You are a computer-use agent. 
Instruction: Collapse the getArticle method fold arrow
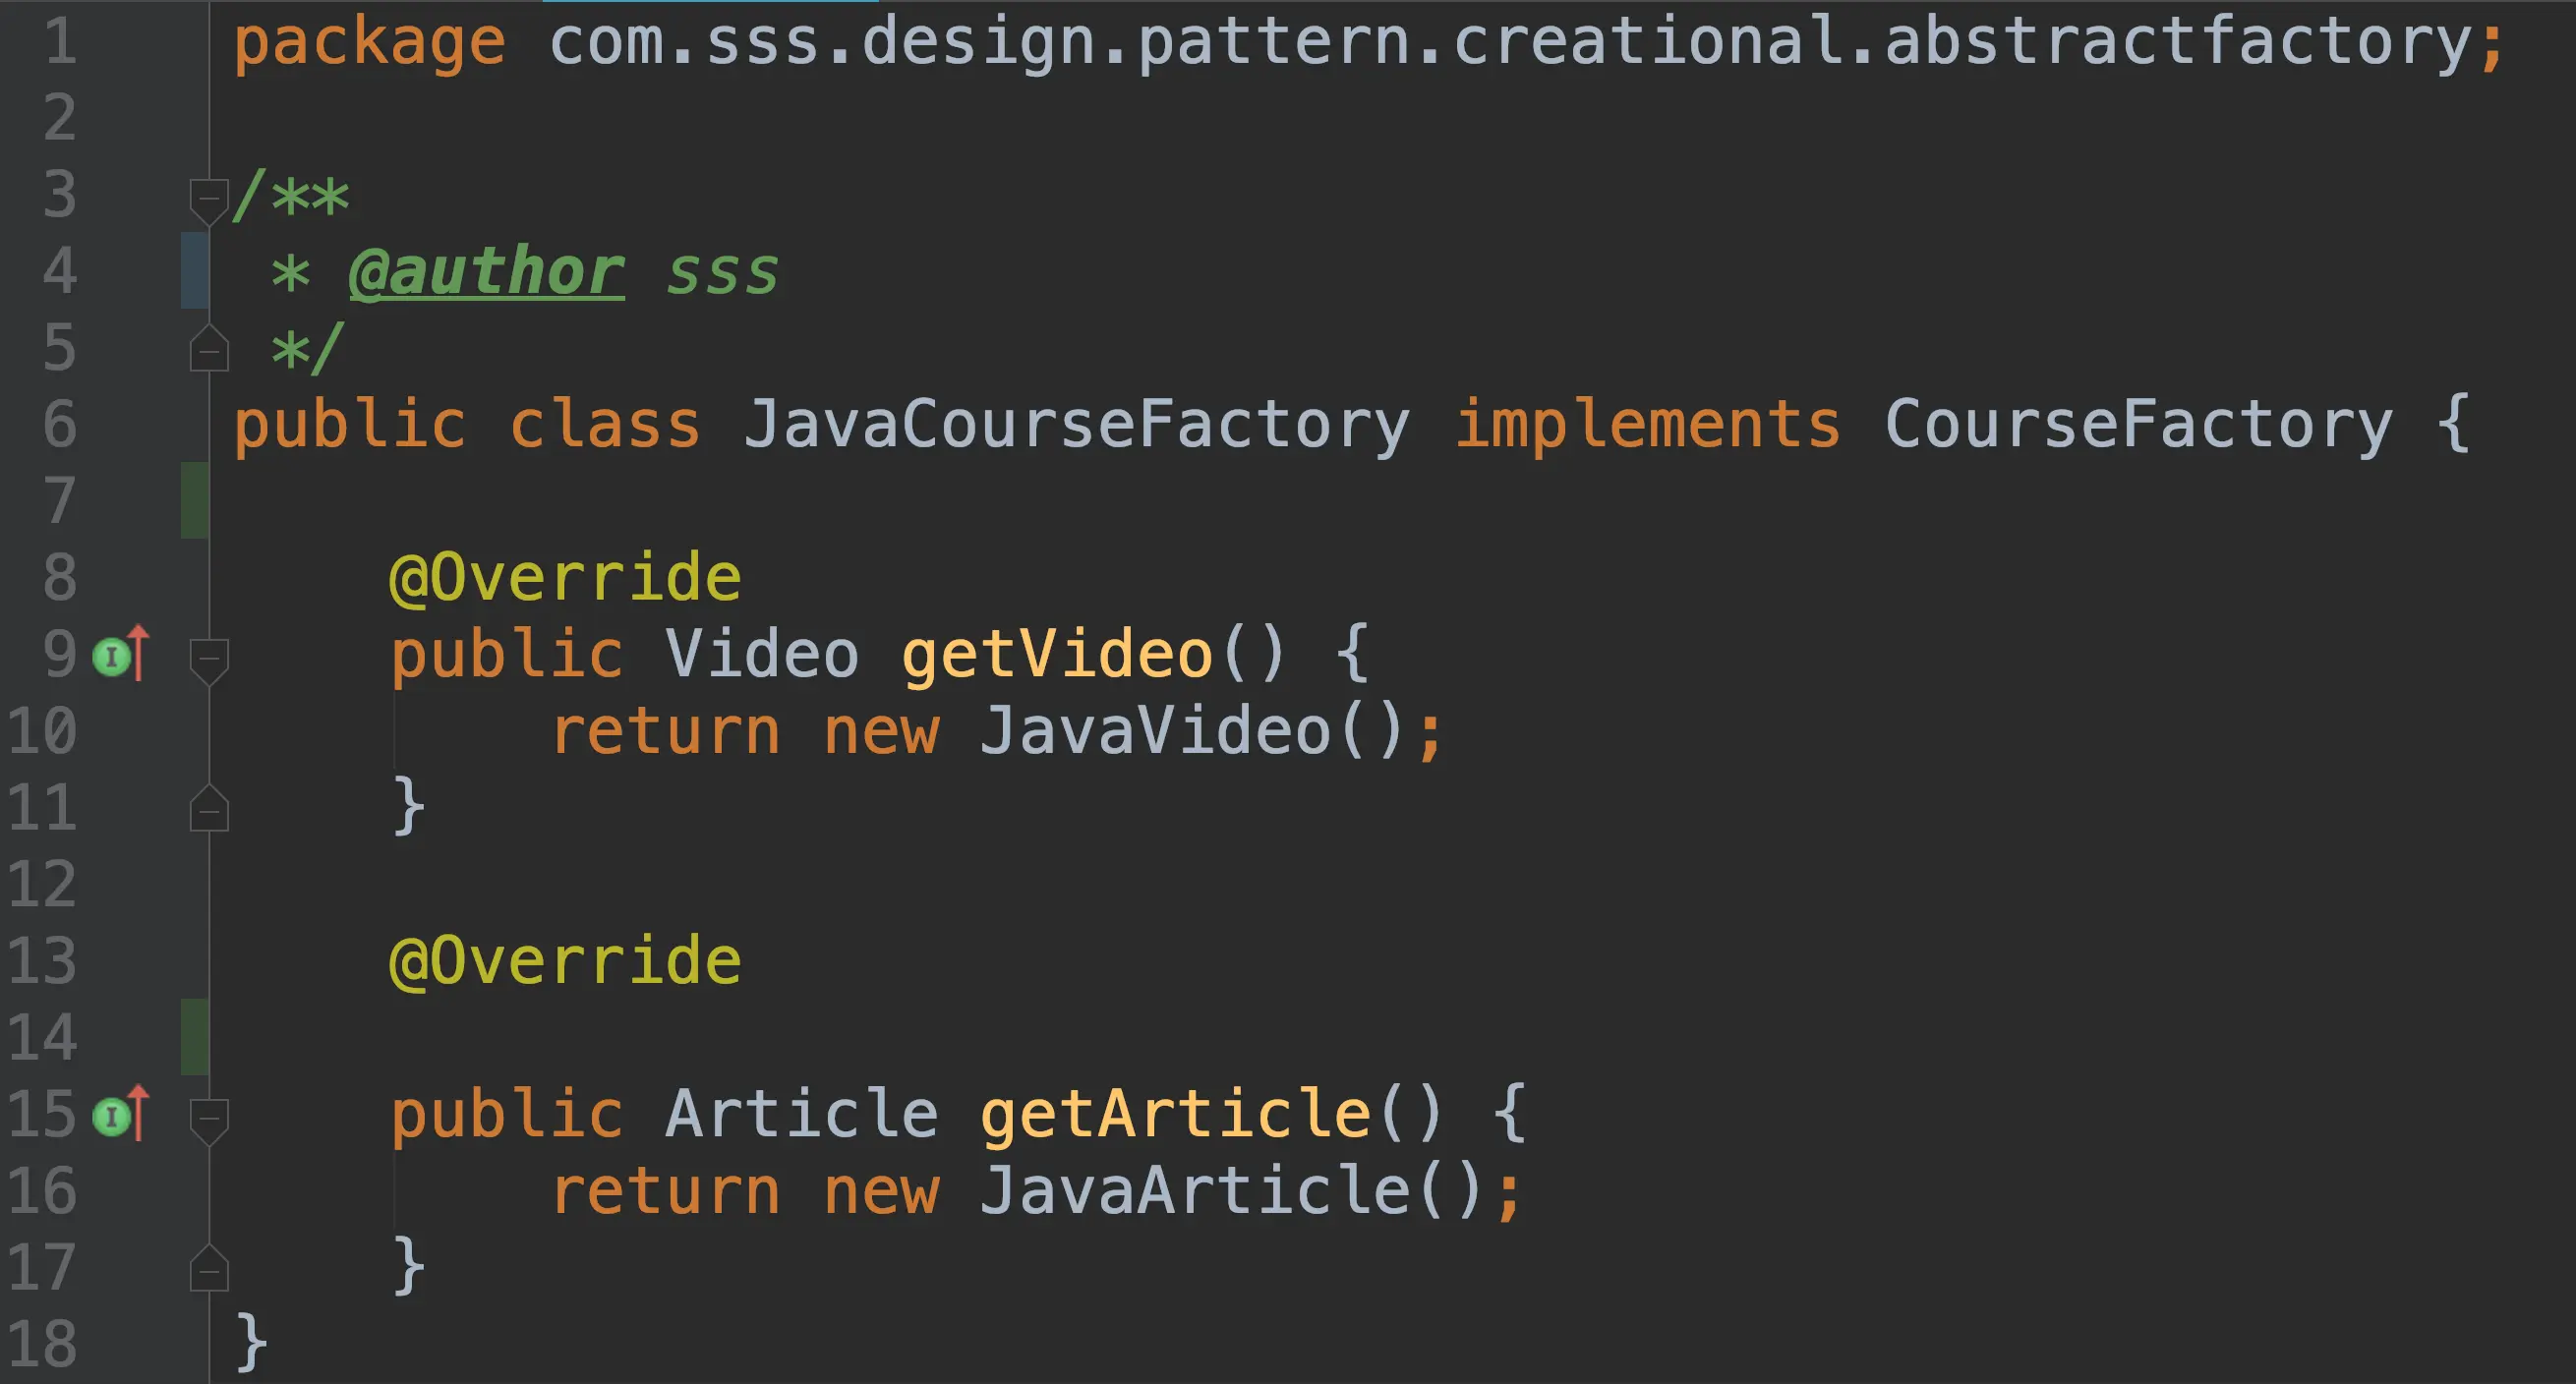click(x=209, y=1121)
